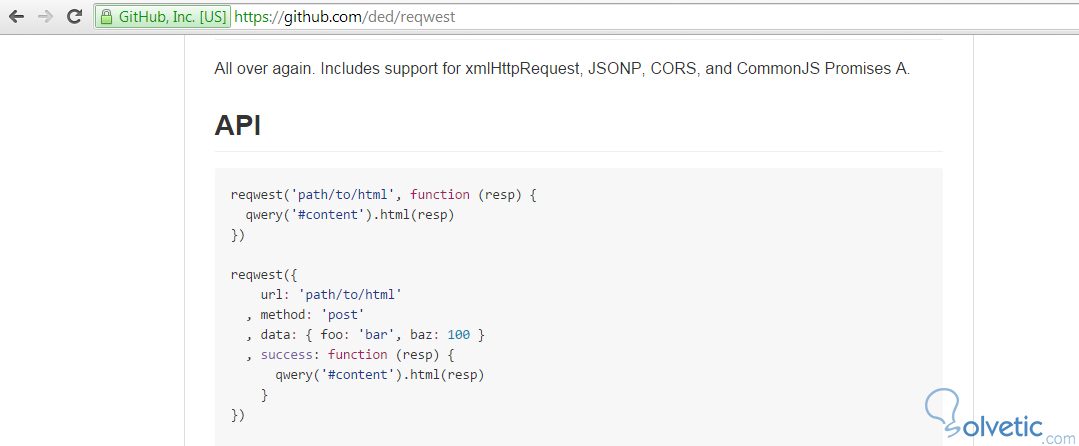The width and height of the screenshot is (1079, 446).
Task: Click the word JSONP in the description
Action: tap(612, 69)
